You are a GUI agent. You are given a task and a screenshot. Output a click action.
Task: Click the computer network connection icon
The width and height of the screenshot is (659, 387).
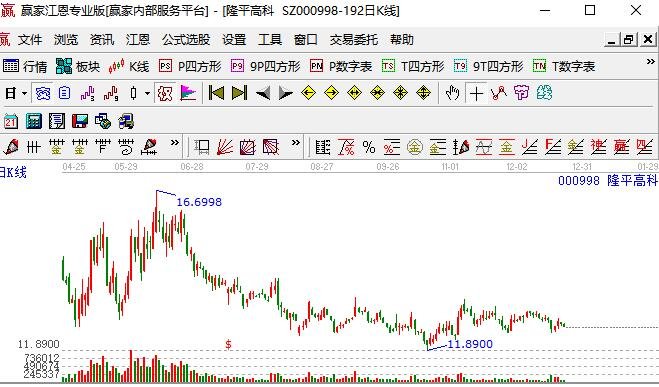[x=126, y=121]
